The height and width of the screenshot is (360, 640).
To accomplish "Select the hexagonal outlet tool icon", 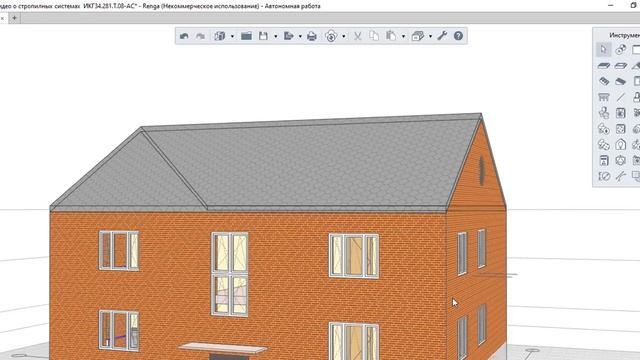I will click(x=620, y=160).
